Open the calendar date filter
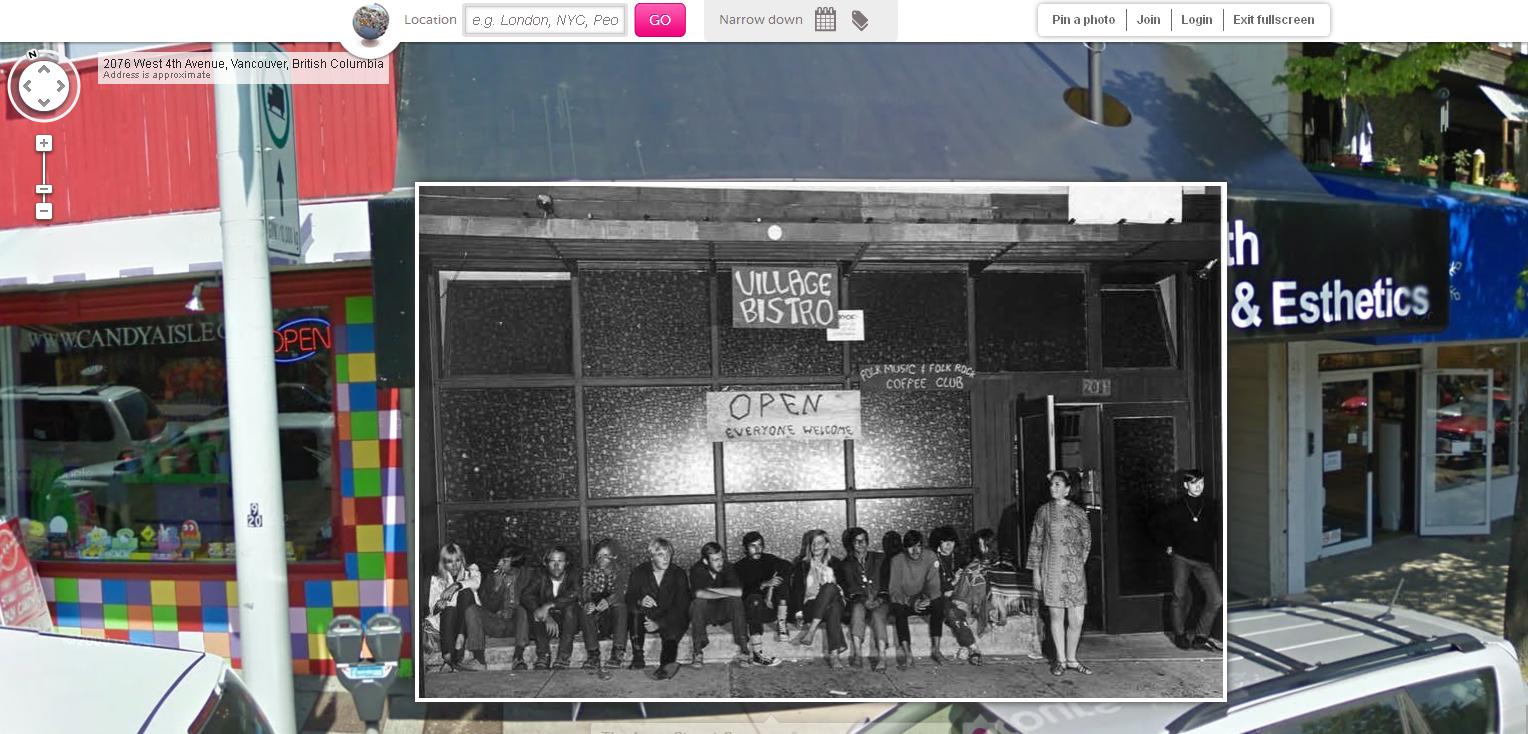This screenshot has width=1528, height=734. click(x=825, y=20)
